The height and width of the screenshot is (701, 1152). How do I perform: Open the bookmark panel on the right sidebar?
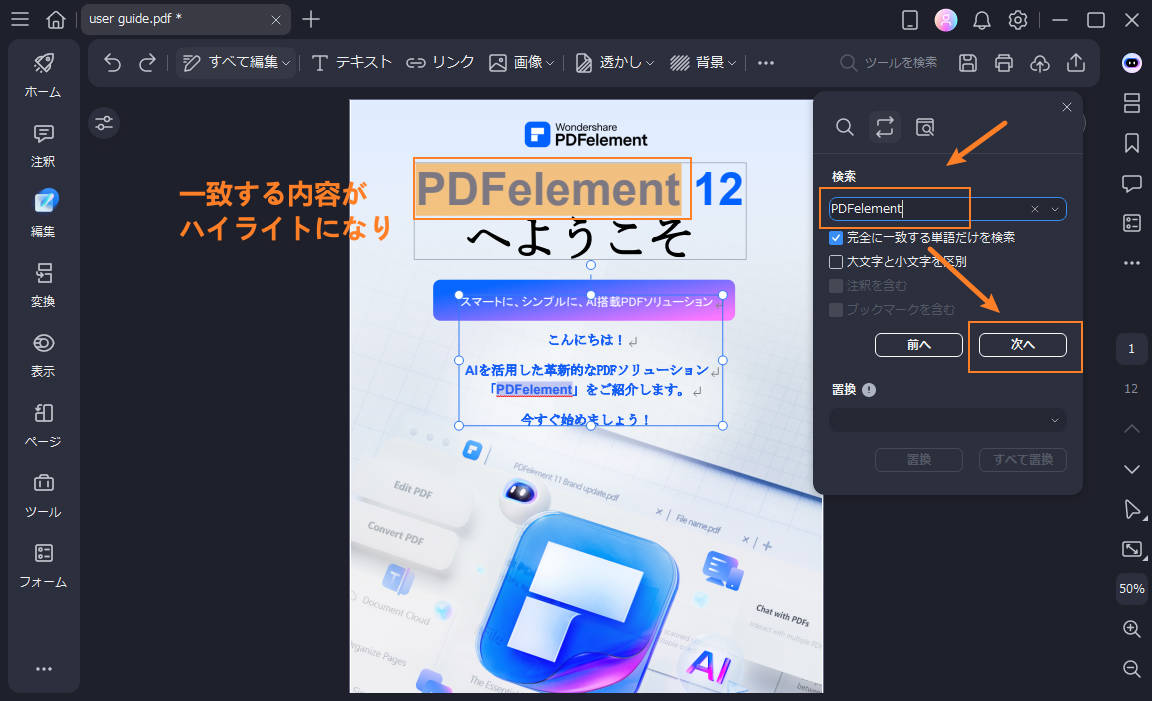[1131, 143]
